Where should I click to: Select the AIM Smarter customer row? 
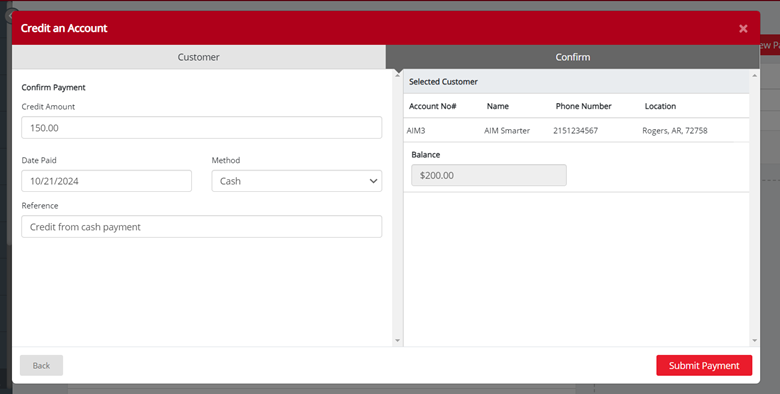[576, 130]
